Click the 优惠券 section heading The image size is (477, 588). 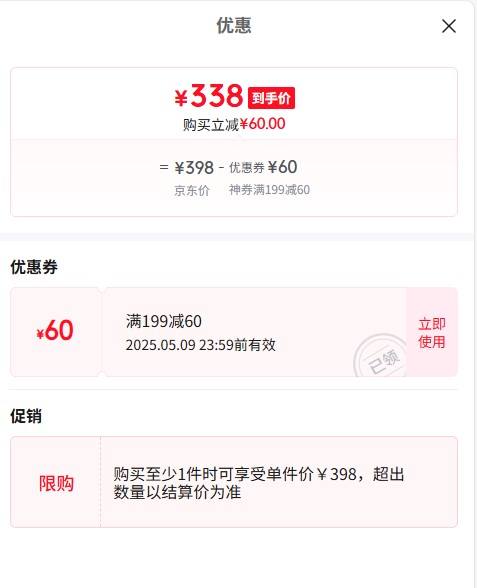[x=34, y=267]
